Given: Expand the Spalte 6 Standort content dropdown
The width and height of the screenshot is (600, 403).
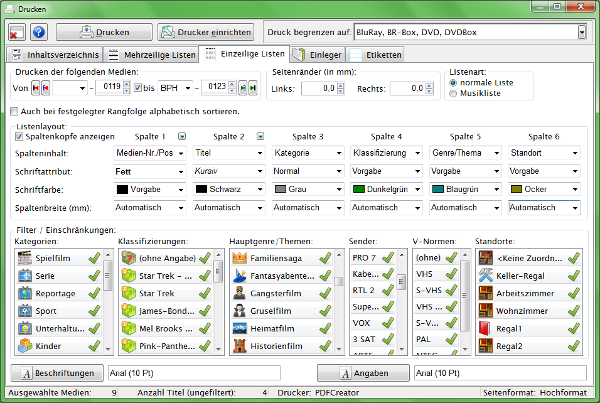Looking at the screenshot, I should tap(574, 153).
